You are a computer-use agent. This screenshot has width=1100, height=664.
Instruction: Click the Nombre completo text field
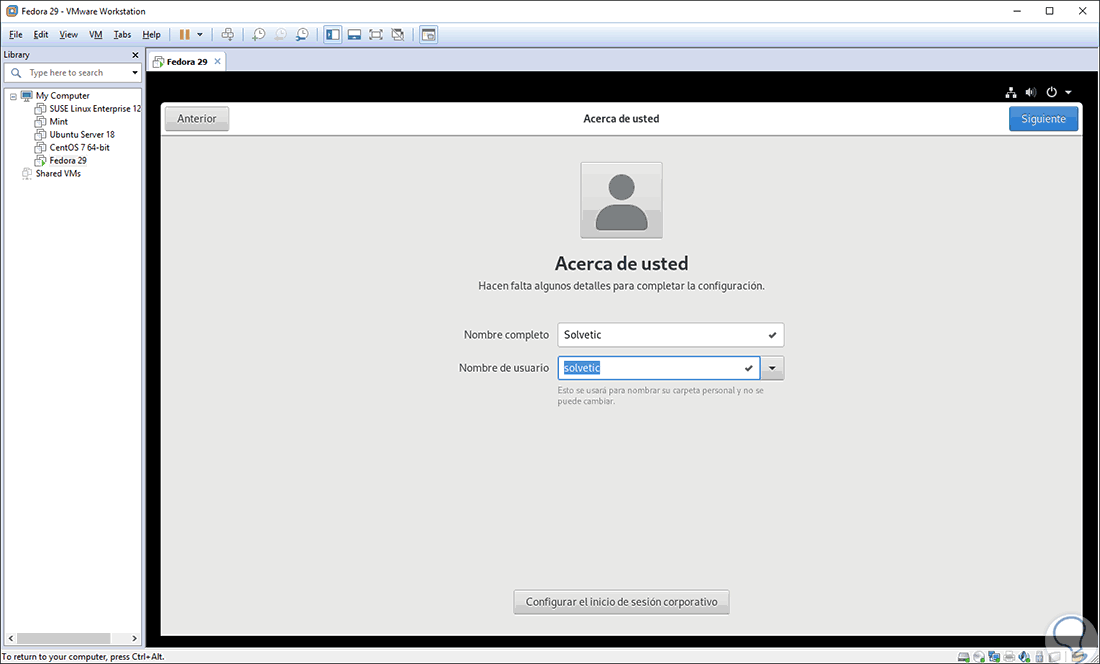click(x=670, y=334)
